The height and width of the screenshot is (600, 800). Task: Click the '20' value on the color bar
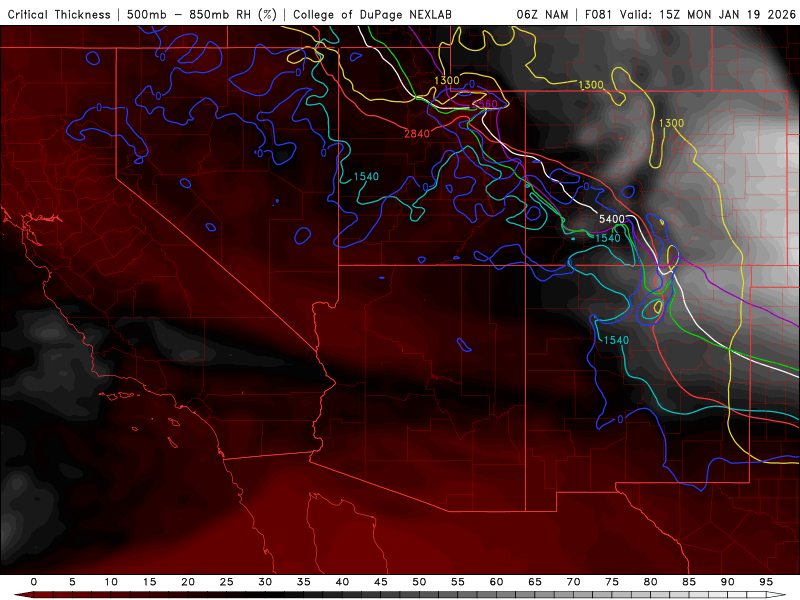point(188,582)
